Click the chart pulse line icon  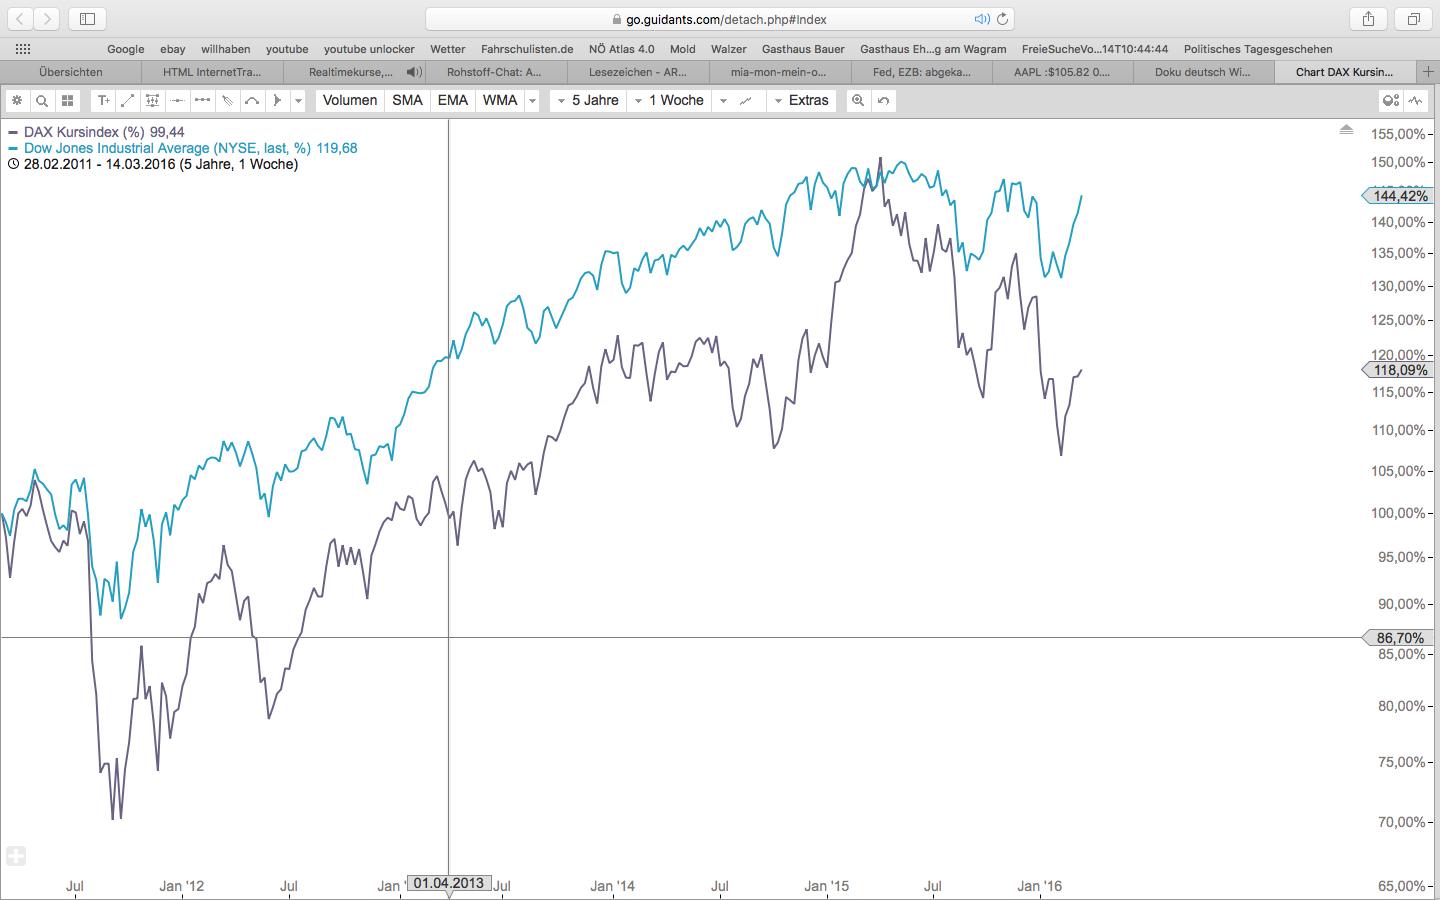[1416, 100]
